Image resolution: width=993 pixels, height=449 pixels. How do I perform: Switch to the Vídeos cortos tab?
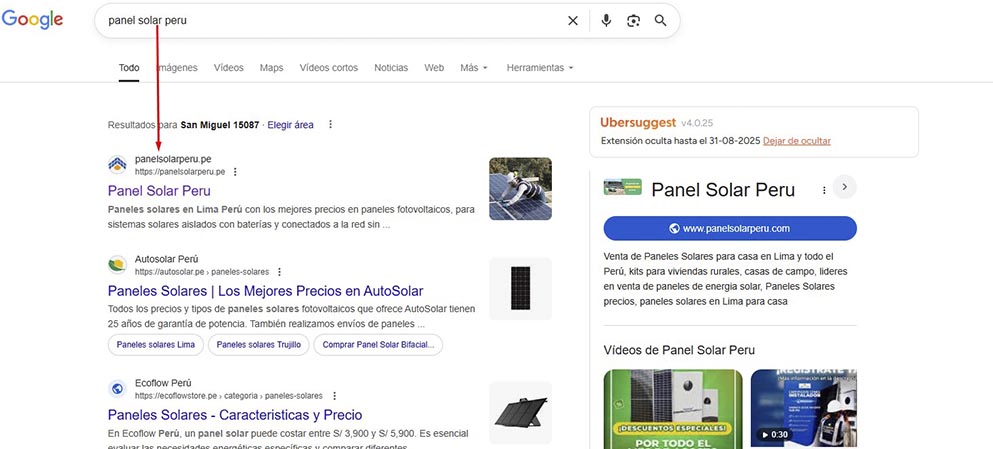click(x=329, y=68)
